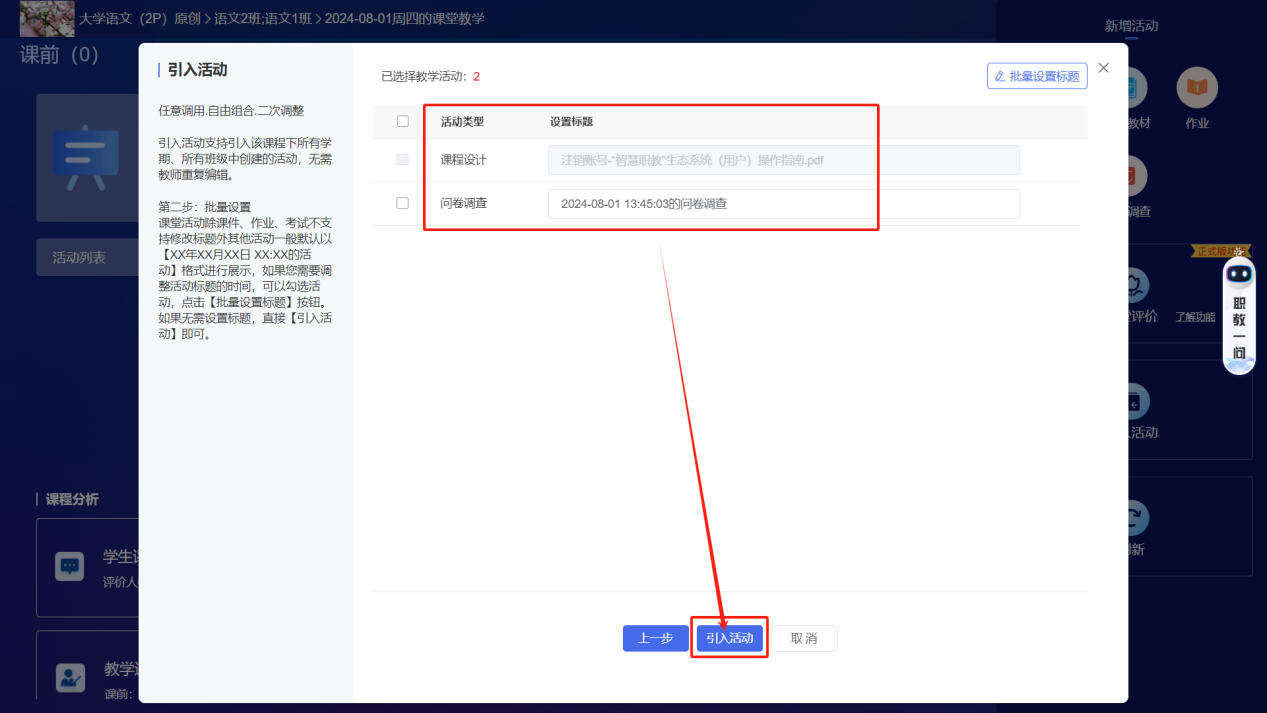Image resolution: width=1267 pixels, height=713 pixels.
Task: Open the 职教一问 robot assistant
Action: pyautogui.click(x=1239, y=315)
